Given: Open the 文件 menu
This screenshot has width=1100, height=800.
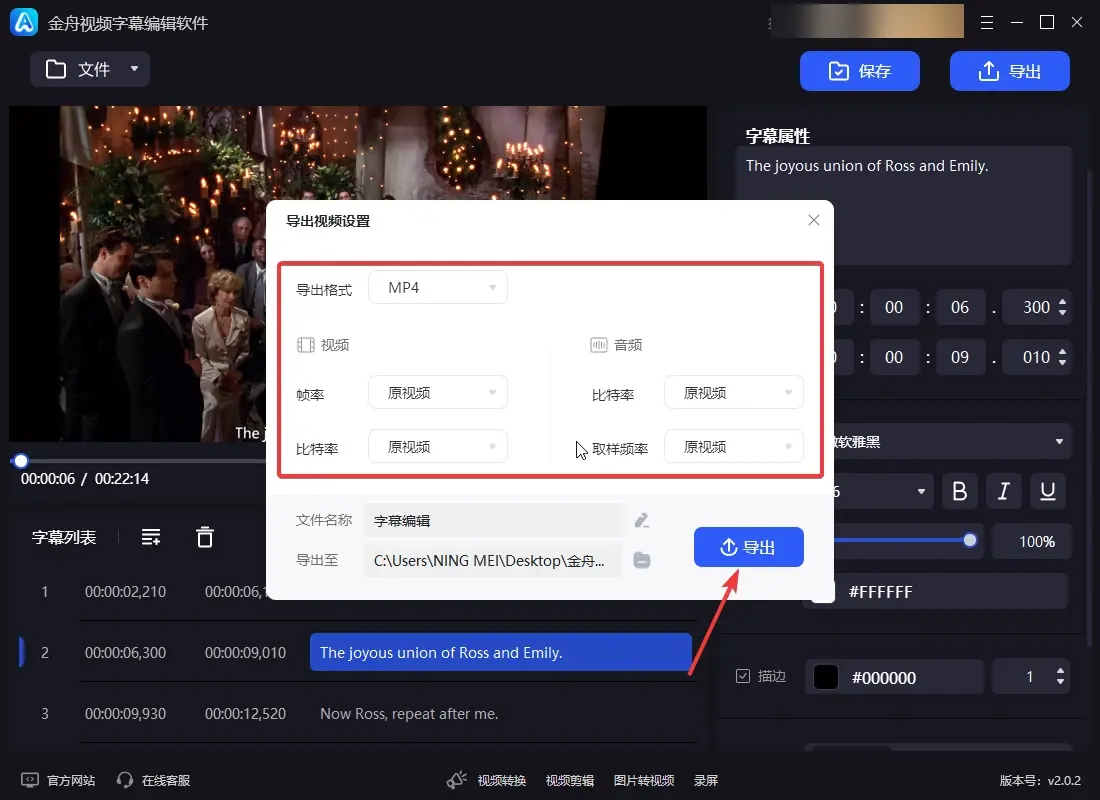Looking at the screenshot, I should [90, 69].
